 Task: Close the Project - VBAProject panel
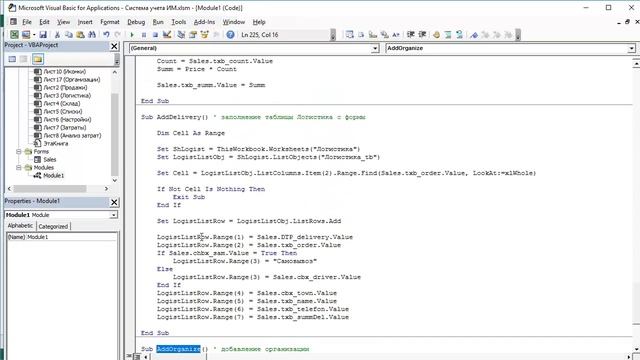click(x=114, y=46)
